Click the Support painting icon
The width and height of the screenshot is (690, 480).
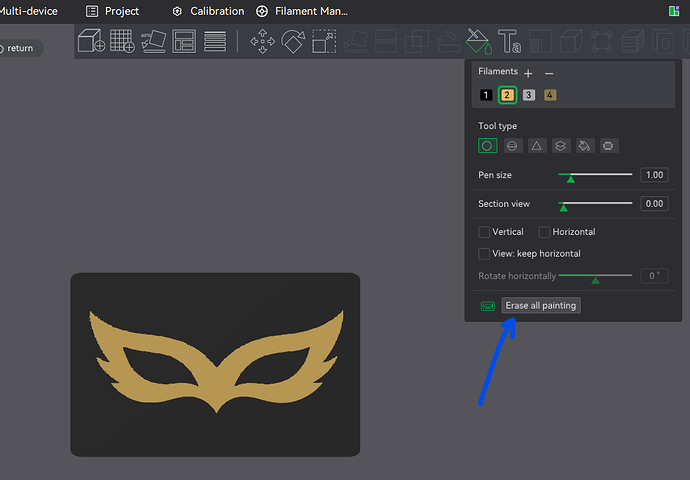[x=448, y=41]
